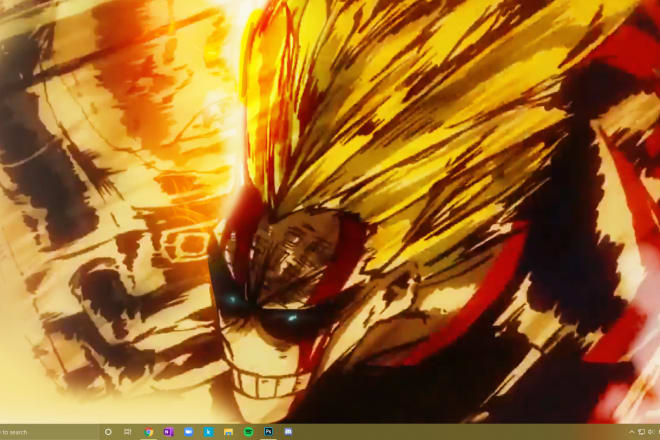This screenshot has height=440, width=660.
Task: Click the taskbar search box
Action: [48, 432]
